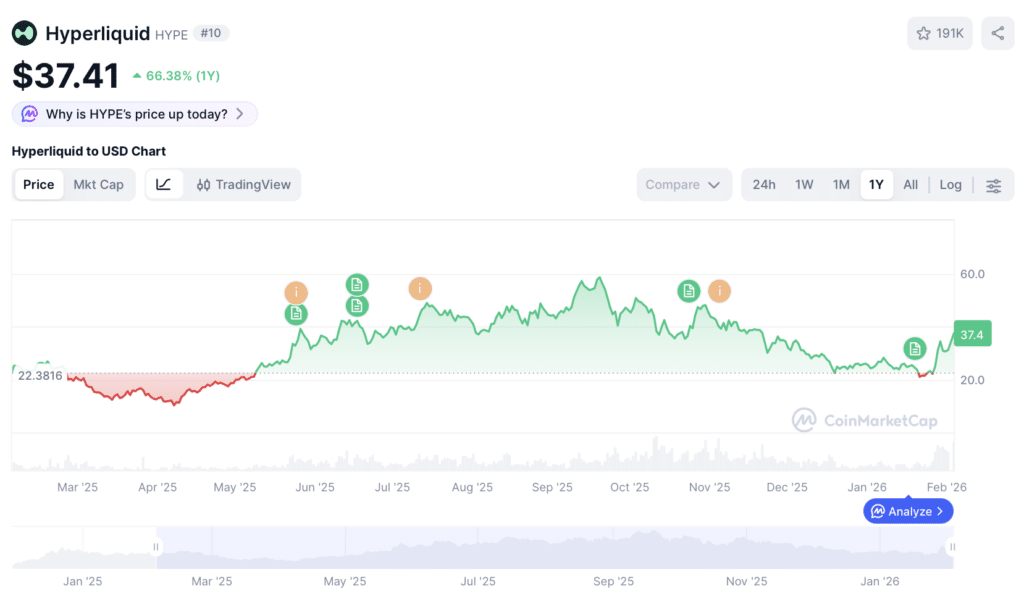Expand the Compare dropdown

(684, 185)
